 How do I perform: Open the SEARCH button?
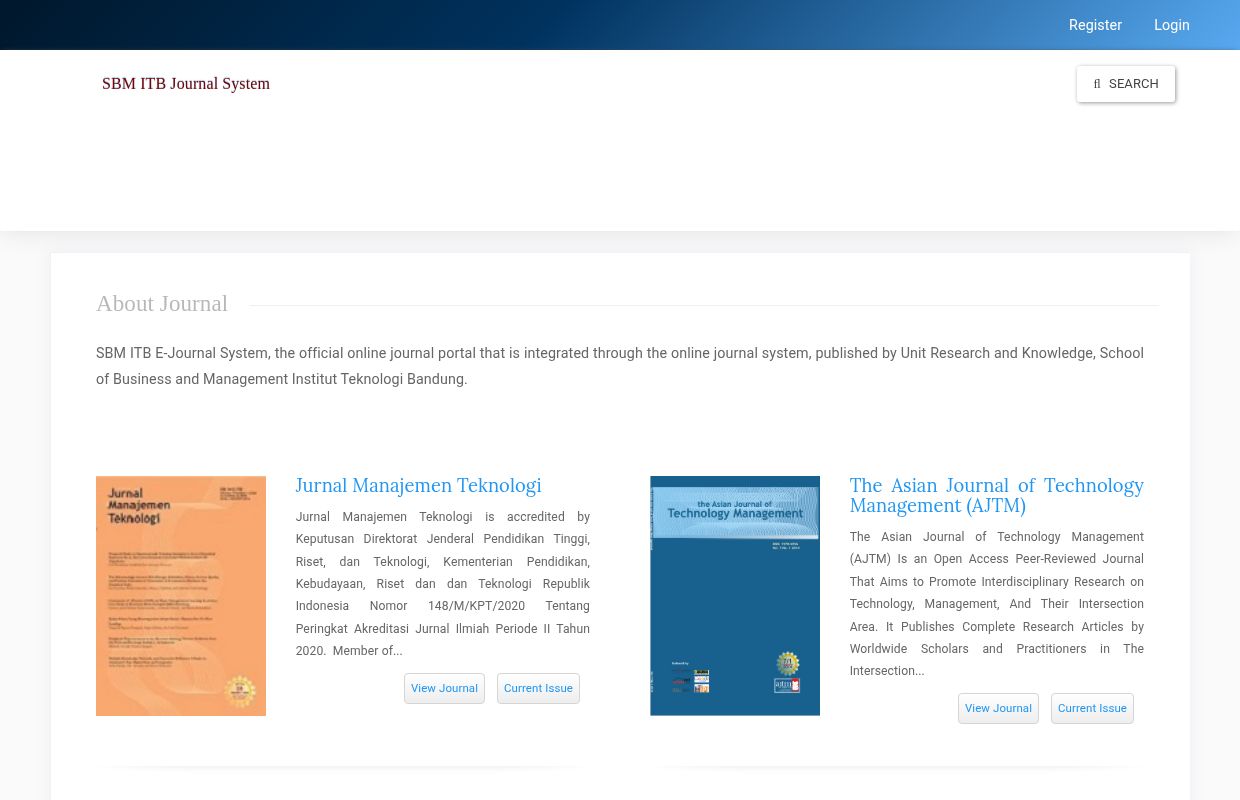click(1125, 84)
